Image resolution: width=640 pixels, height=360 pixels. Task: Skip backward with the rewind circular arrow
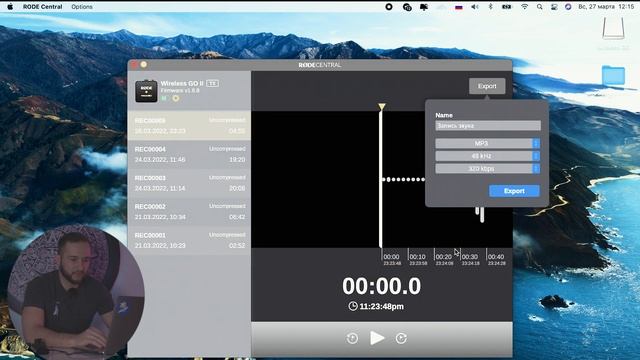[352, 338]
